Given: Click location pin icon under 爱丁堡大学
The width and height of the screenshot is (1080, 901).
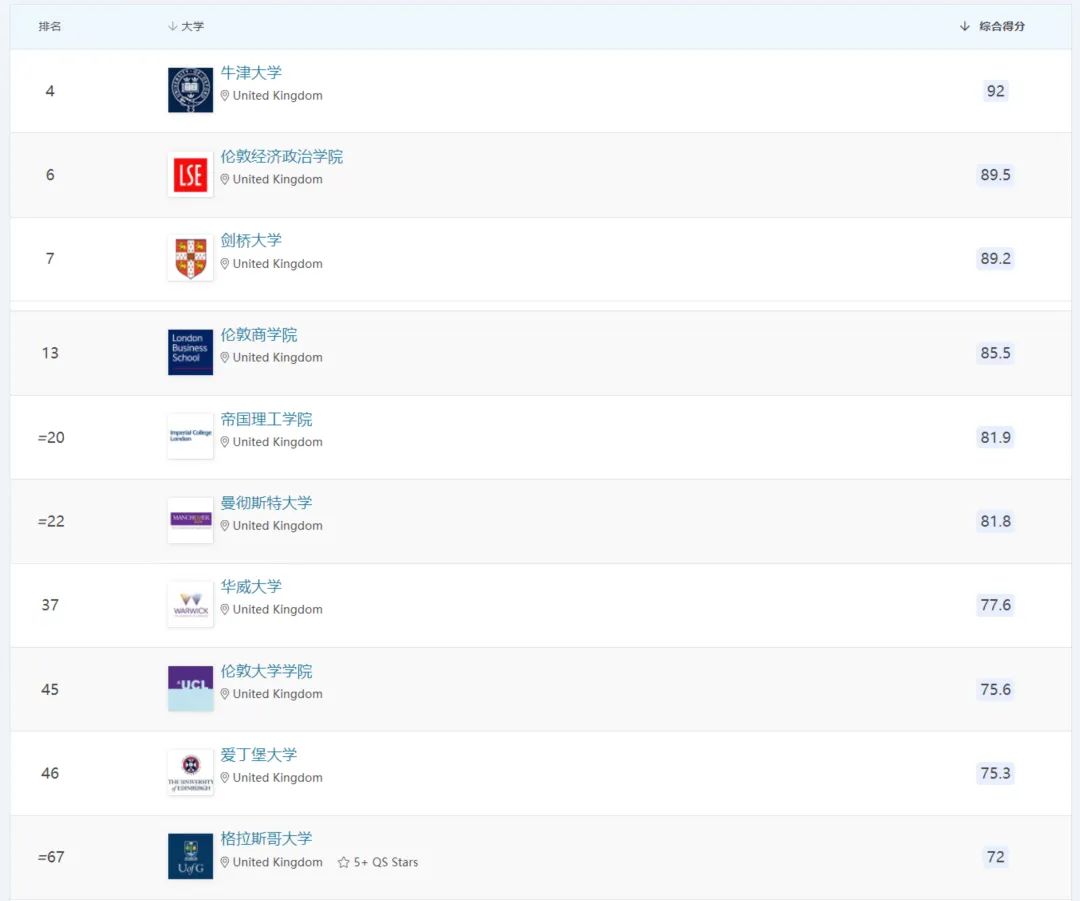Looking at the screenshot, I should [225, 778].
